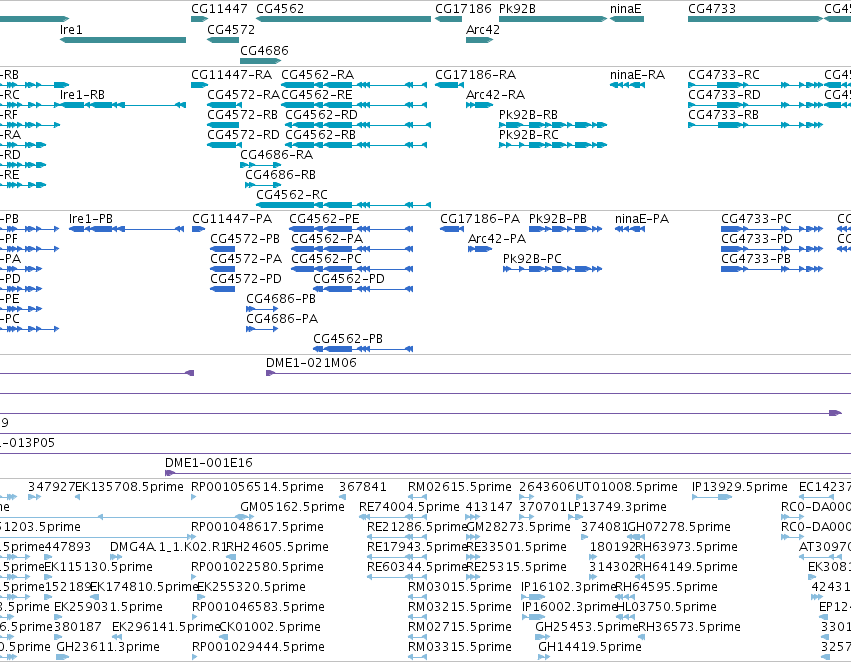The width and height of the screenshot is (851, 662).
Task: Click the CG4562-RE transcript label
Action: [317, 94]
